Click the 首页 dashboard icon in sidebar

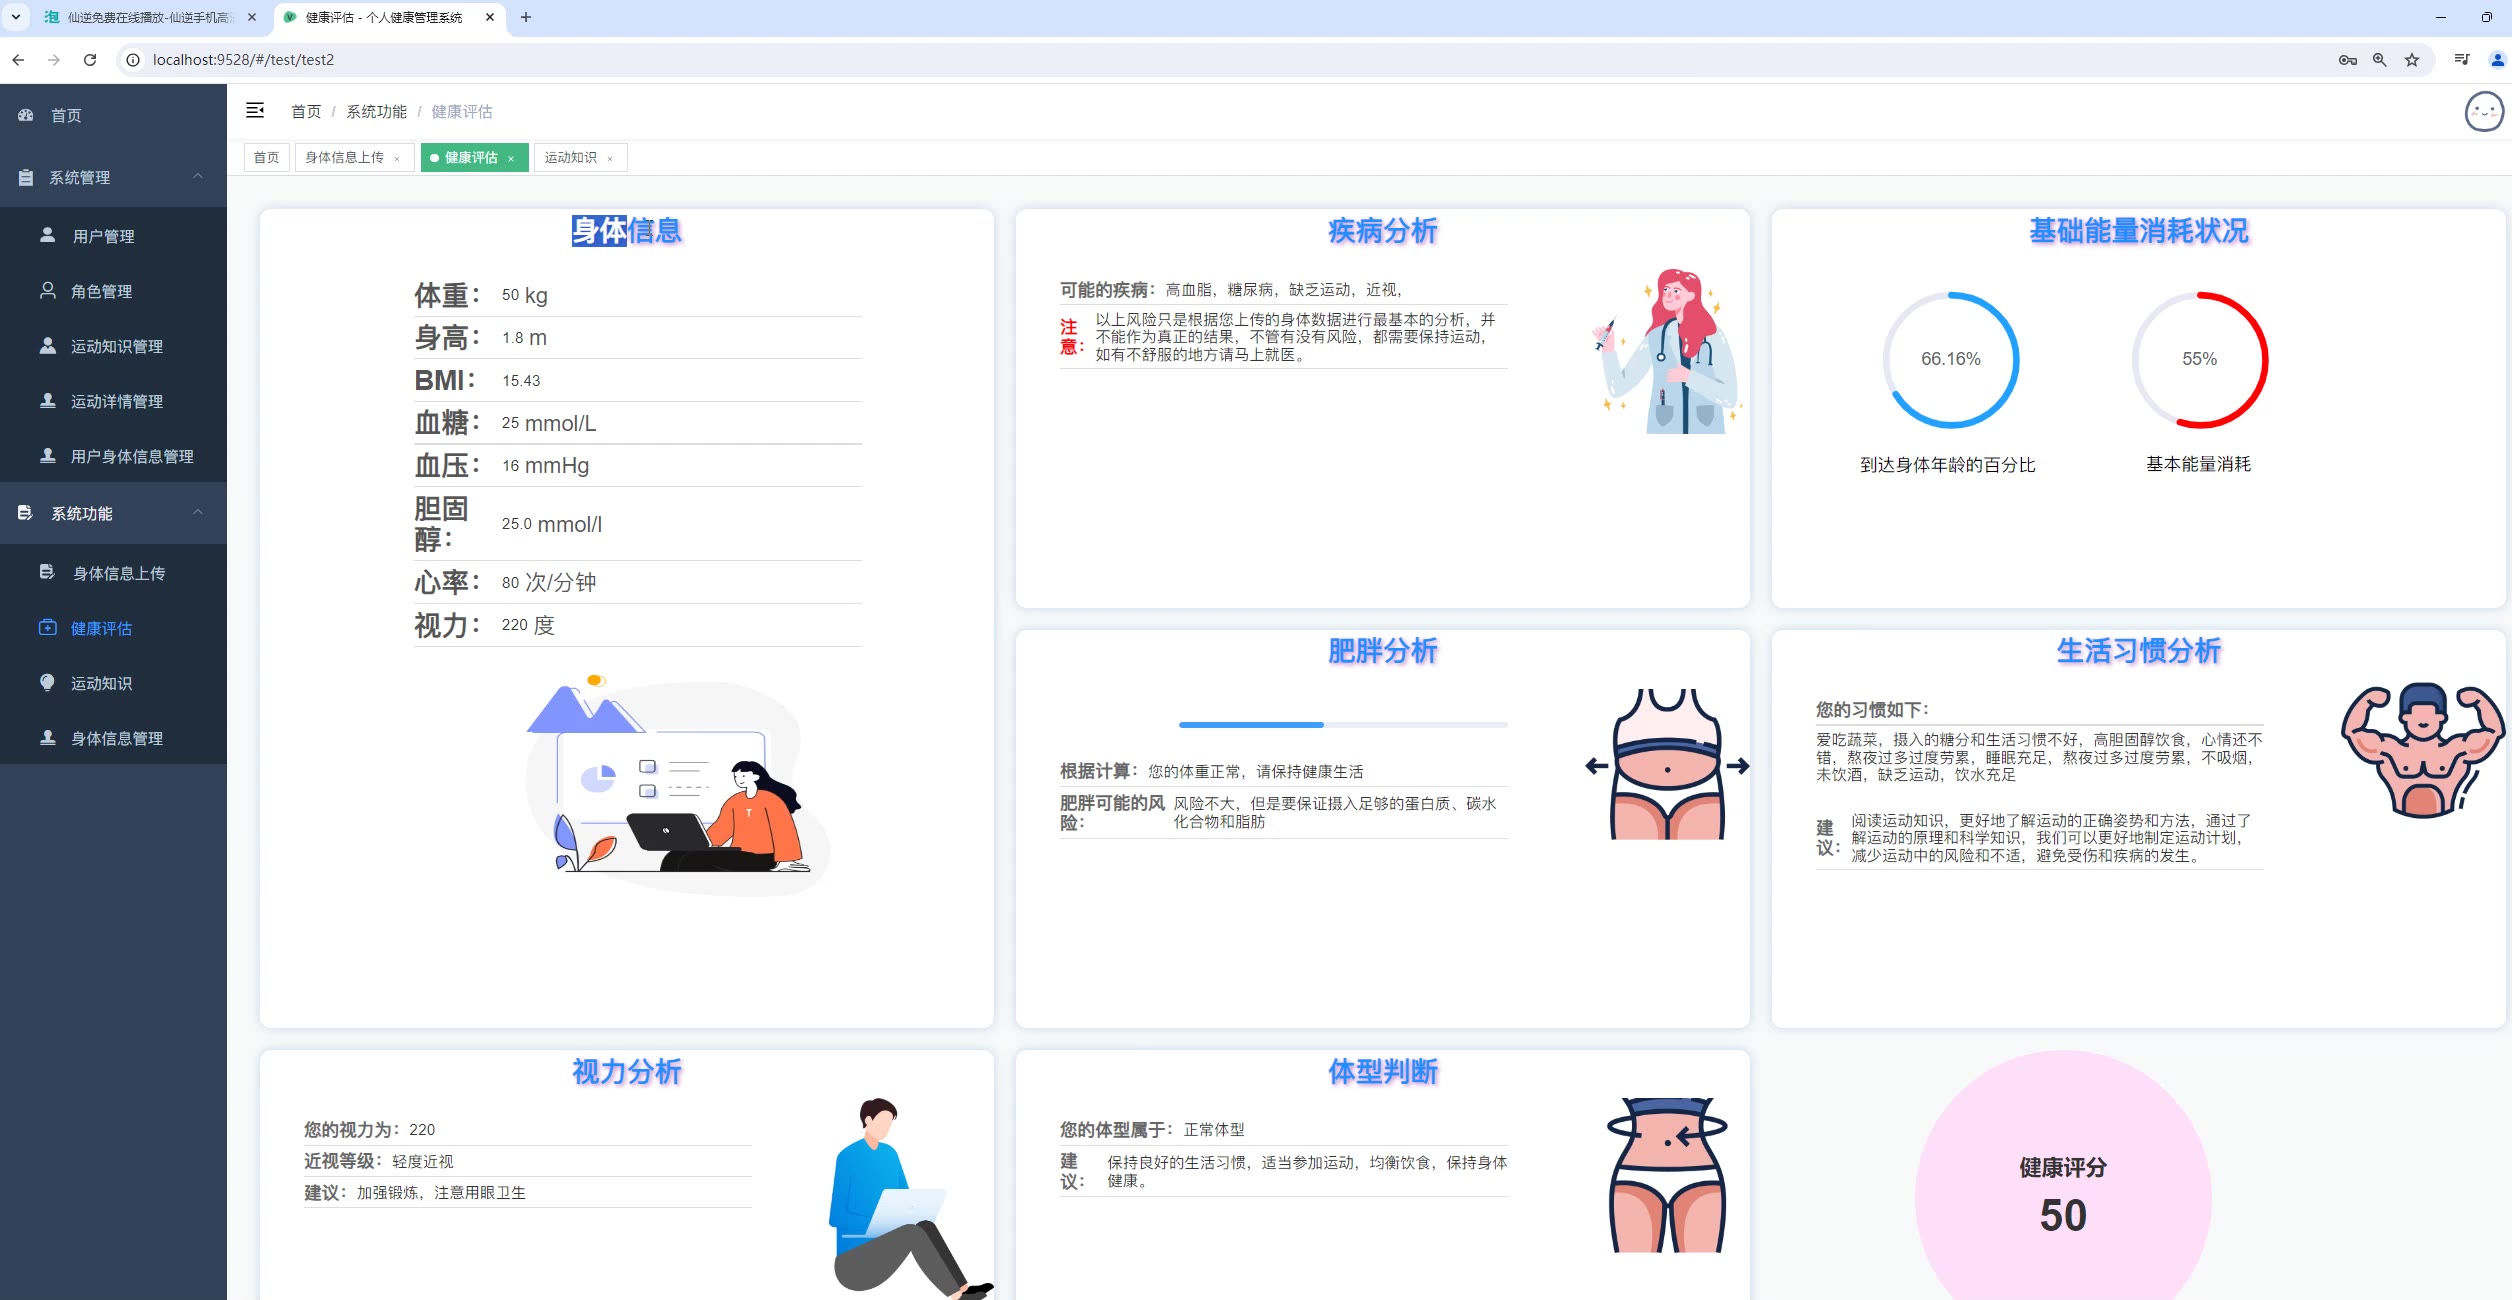click(x=26, y=115)
